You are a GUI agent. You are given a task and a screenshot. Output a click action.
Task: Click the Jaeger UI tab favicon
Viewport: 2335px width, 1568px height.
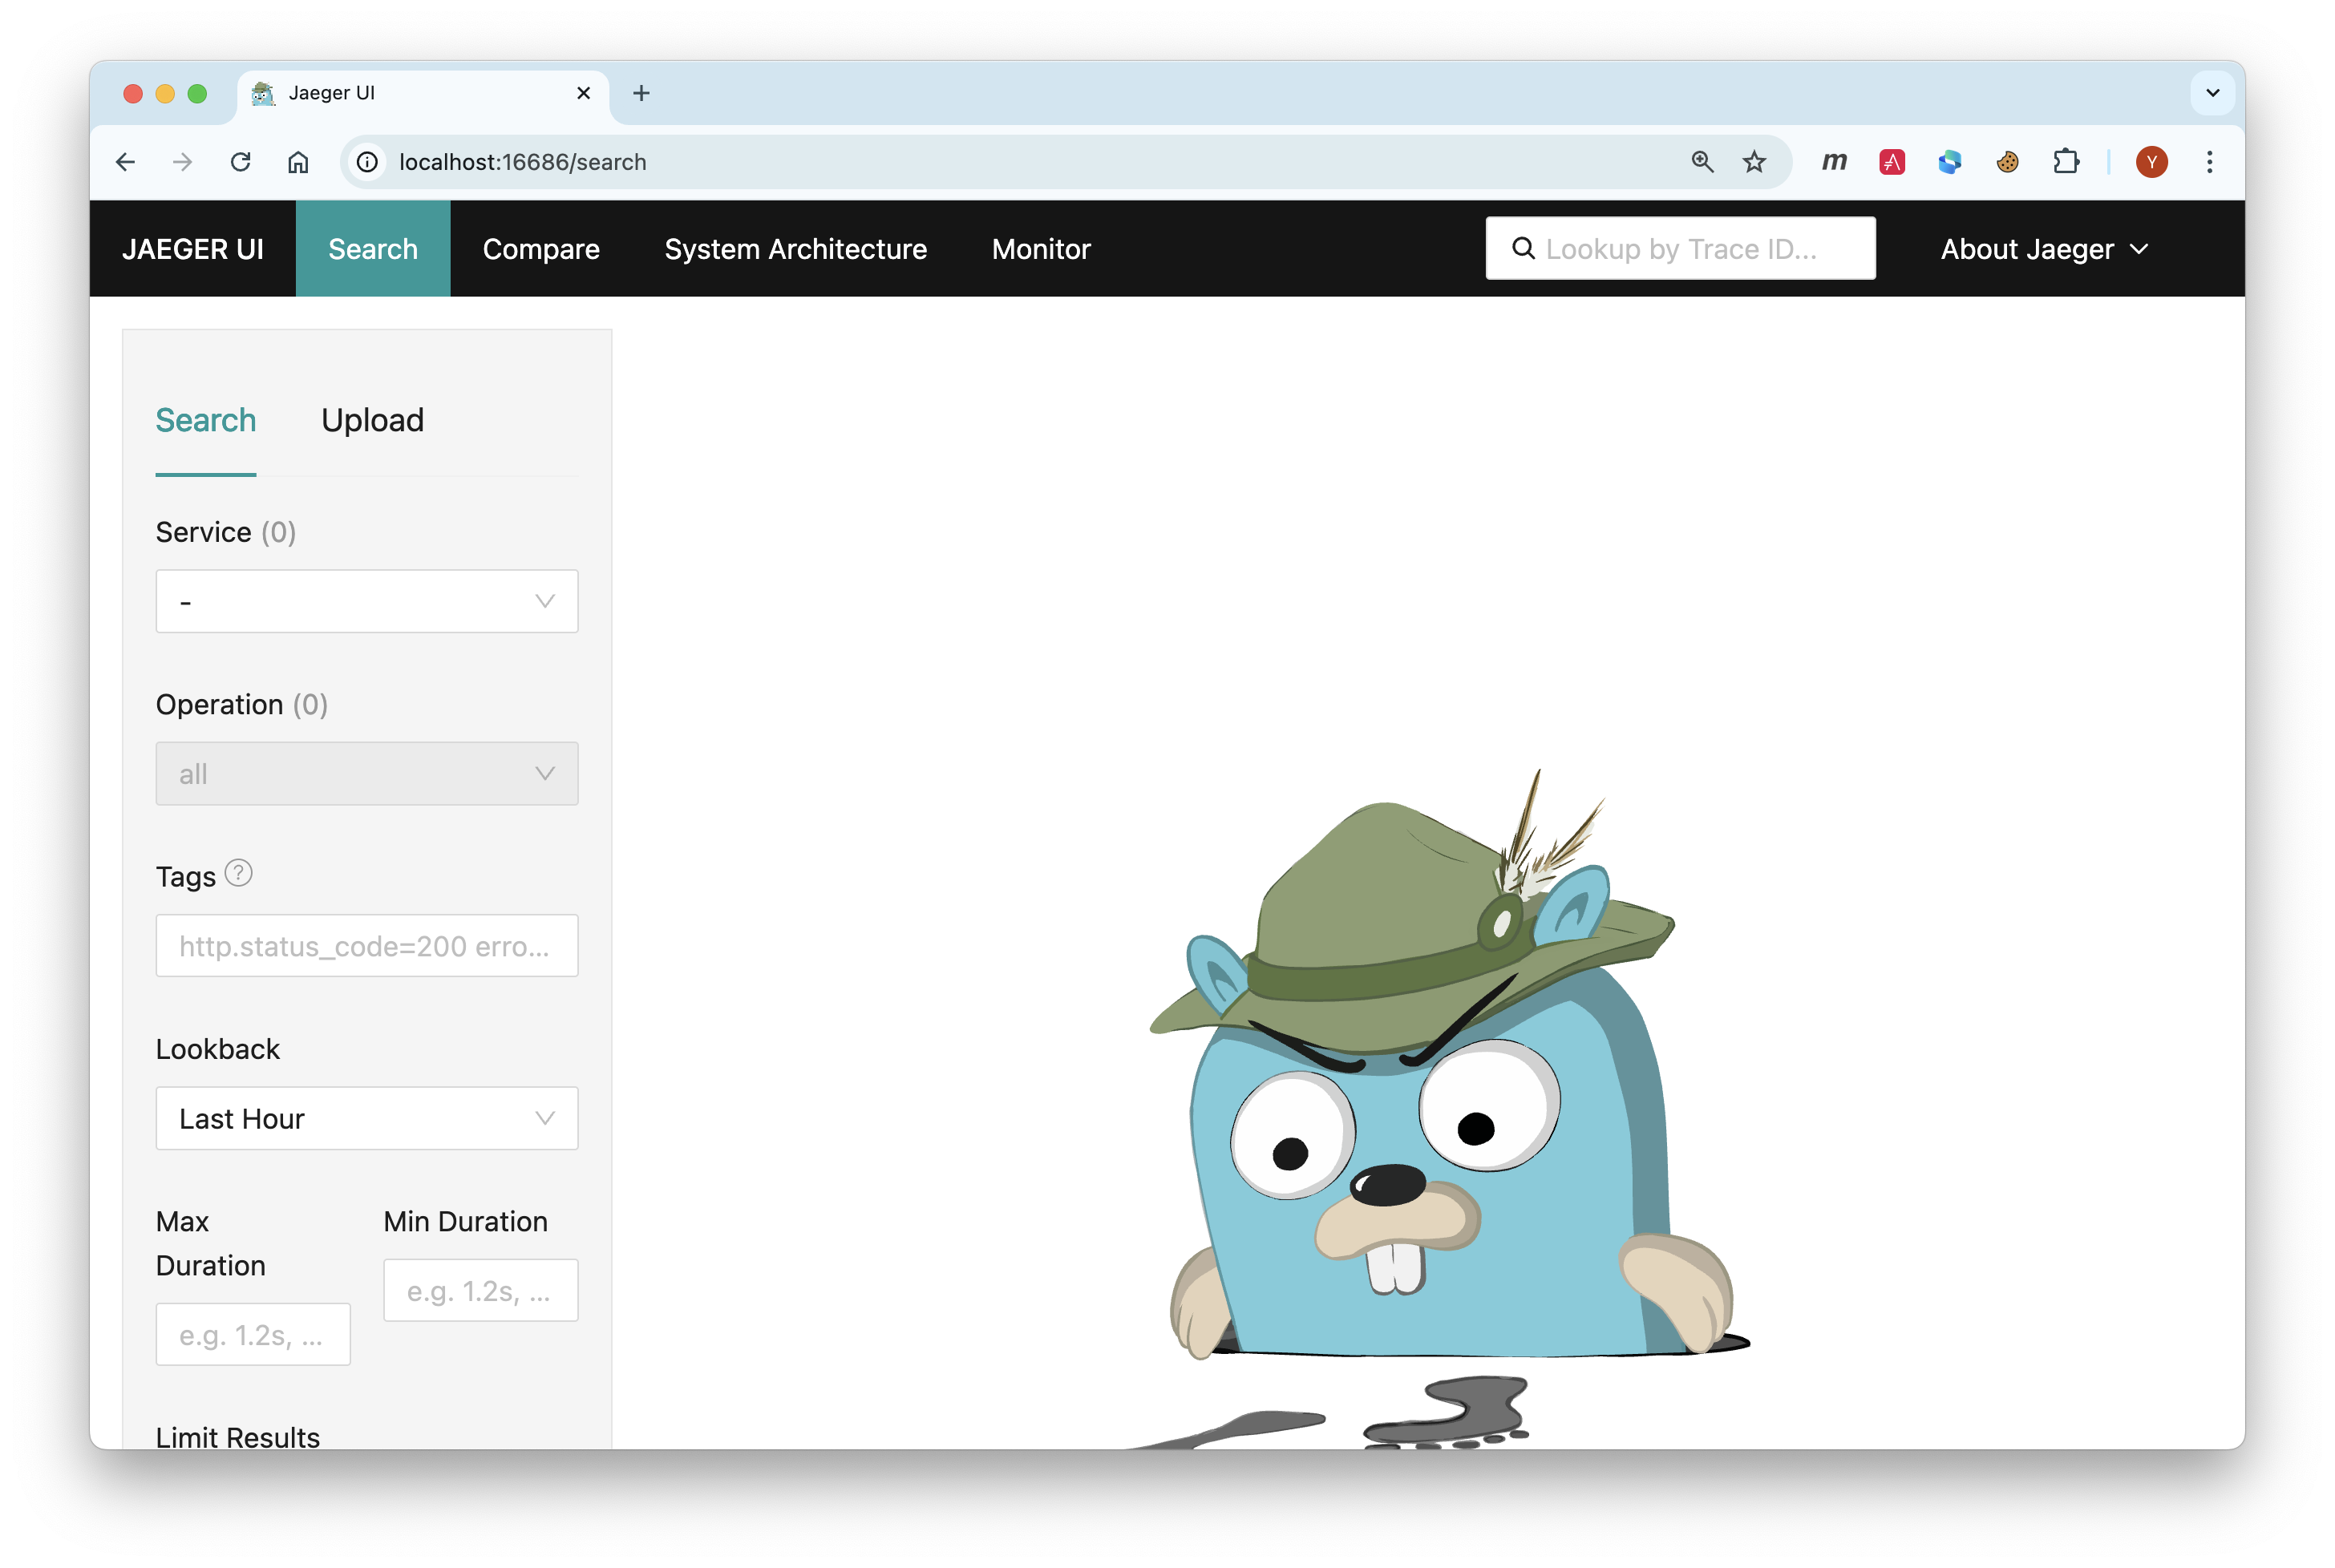[263, 93]
